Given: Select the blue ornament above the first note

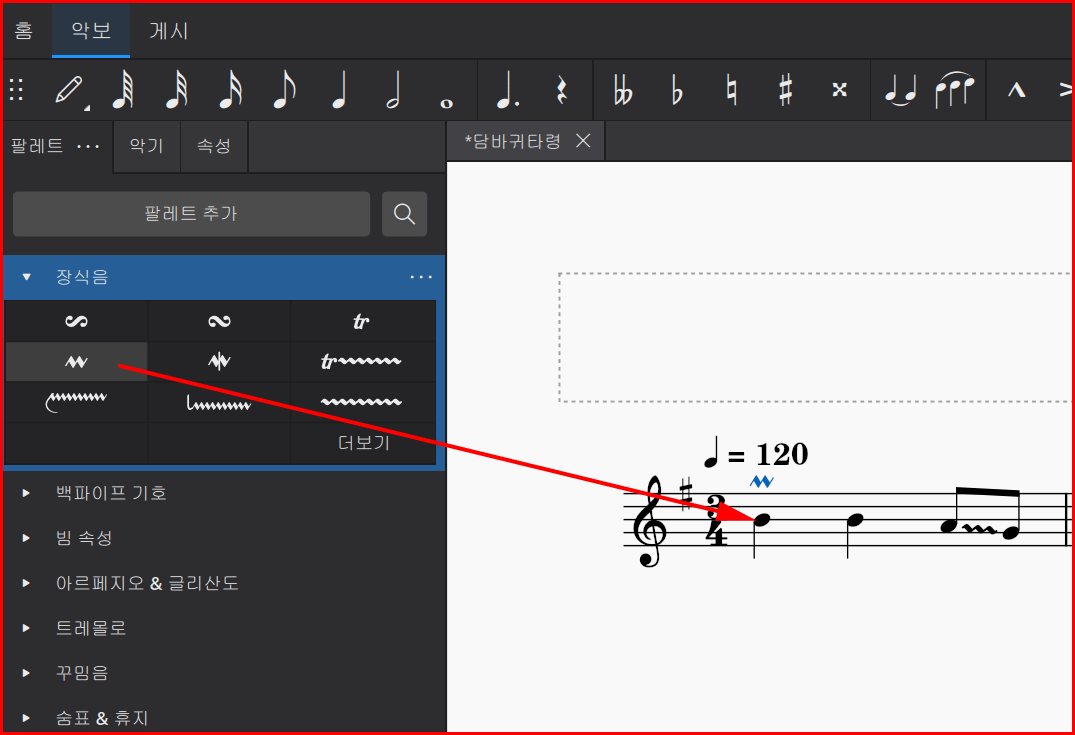Looking at the screenshot, I should (x=762, y=482).
